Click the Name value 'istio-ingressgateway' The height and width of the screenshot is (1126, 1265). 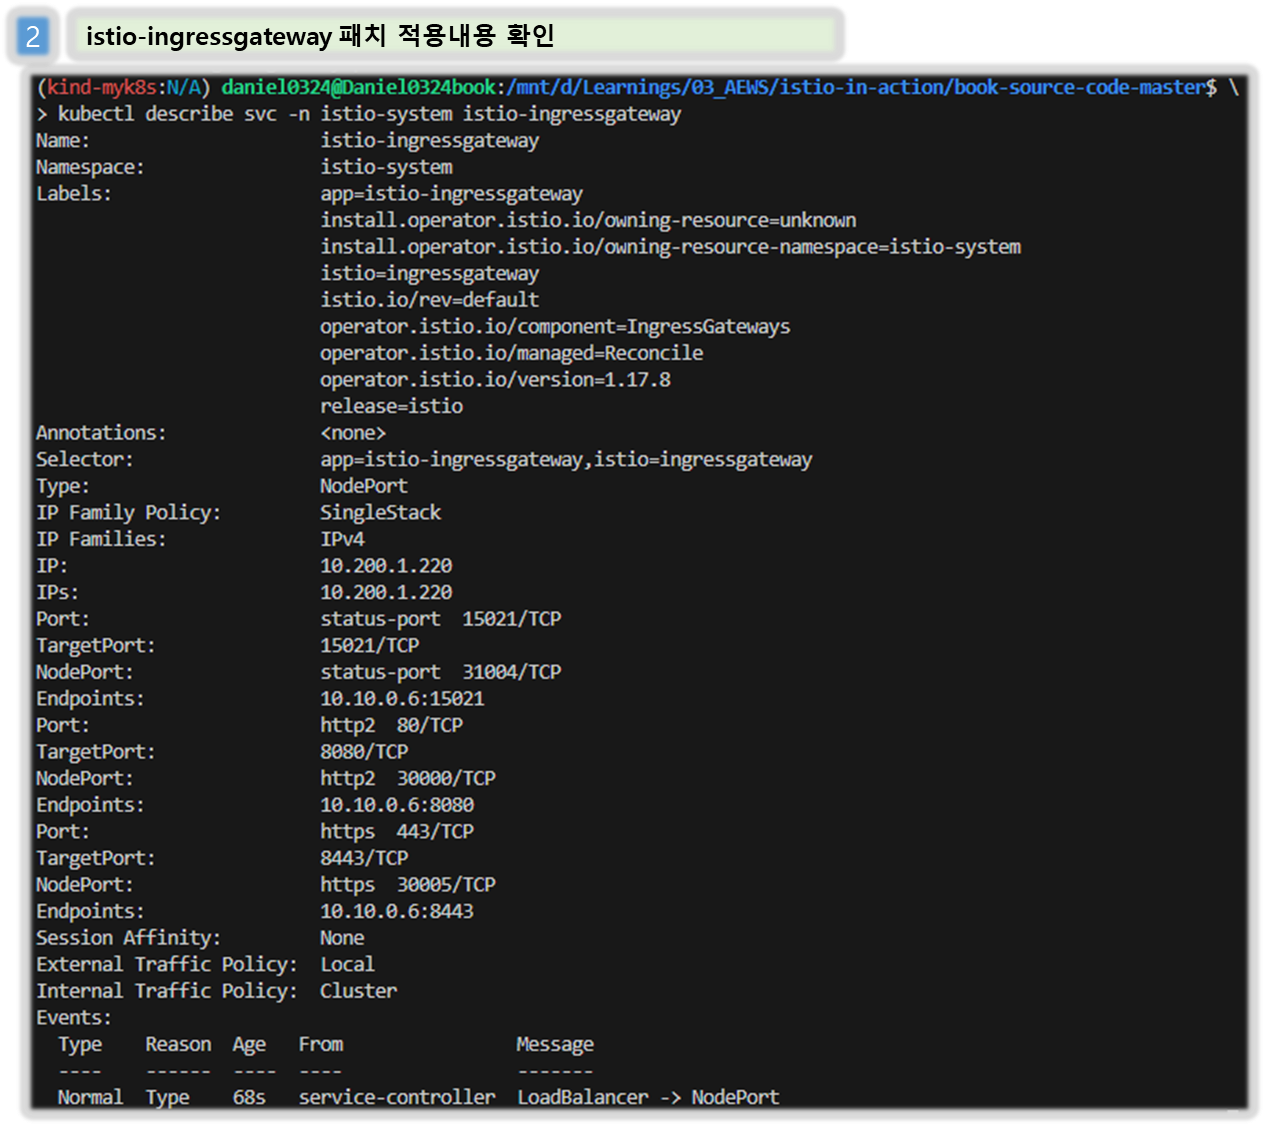pyautogui.click(x=429, y=141)
